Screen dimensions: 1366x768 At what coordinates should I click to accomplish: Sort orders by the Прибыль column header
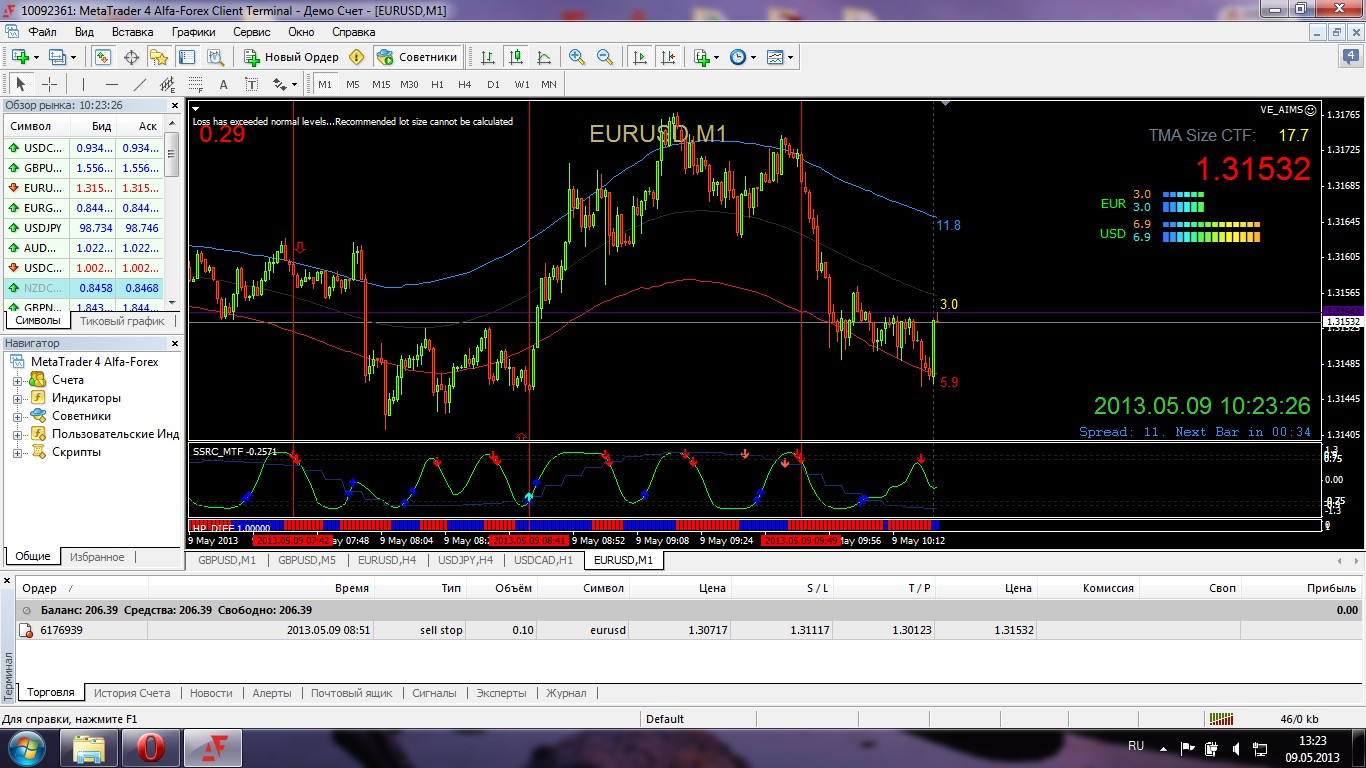click(1302, 588)
